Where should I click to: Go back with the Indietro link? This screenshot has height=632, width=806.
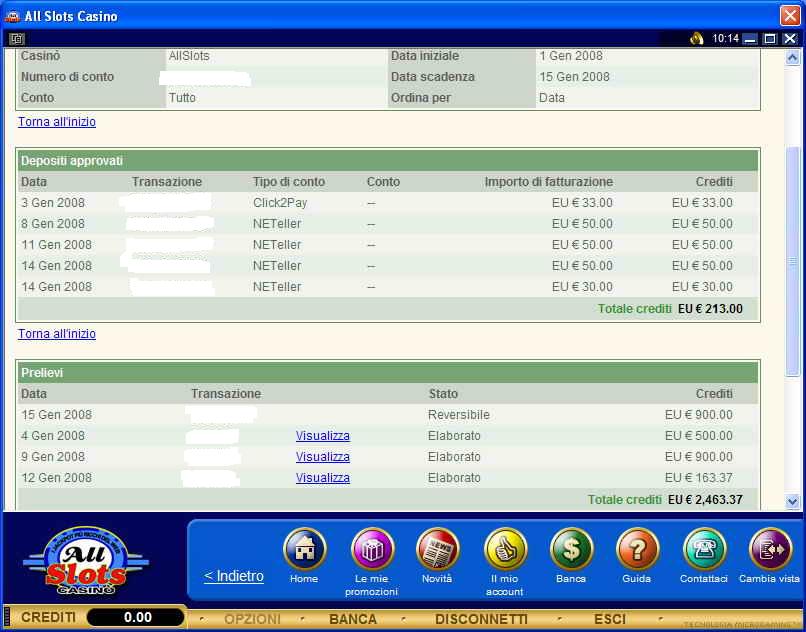[234, 576]
